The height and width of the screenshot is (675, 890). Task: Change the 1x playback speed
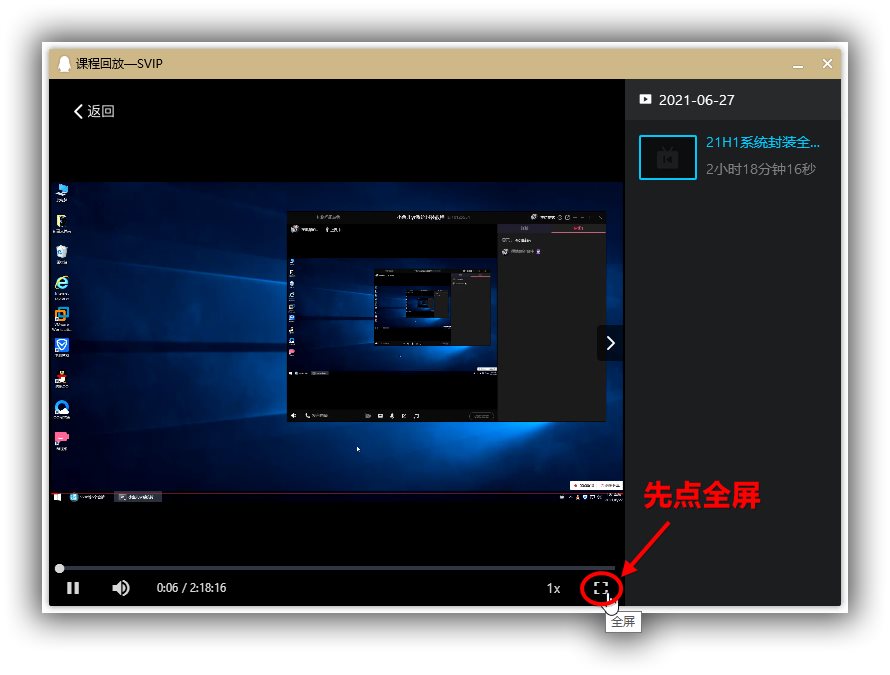click(553, 589)
